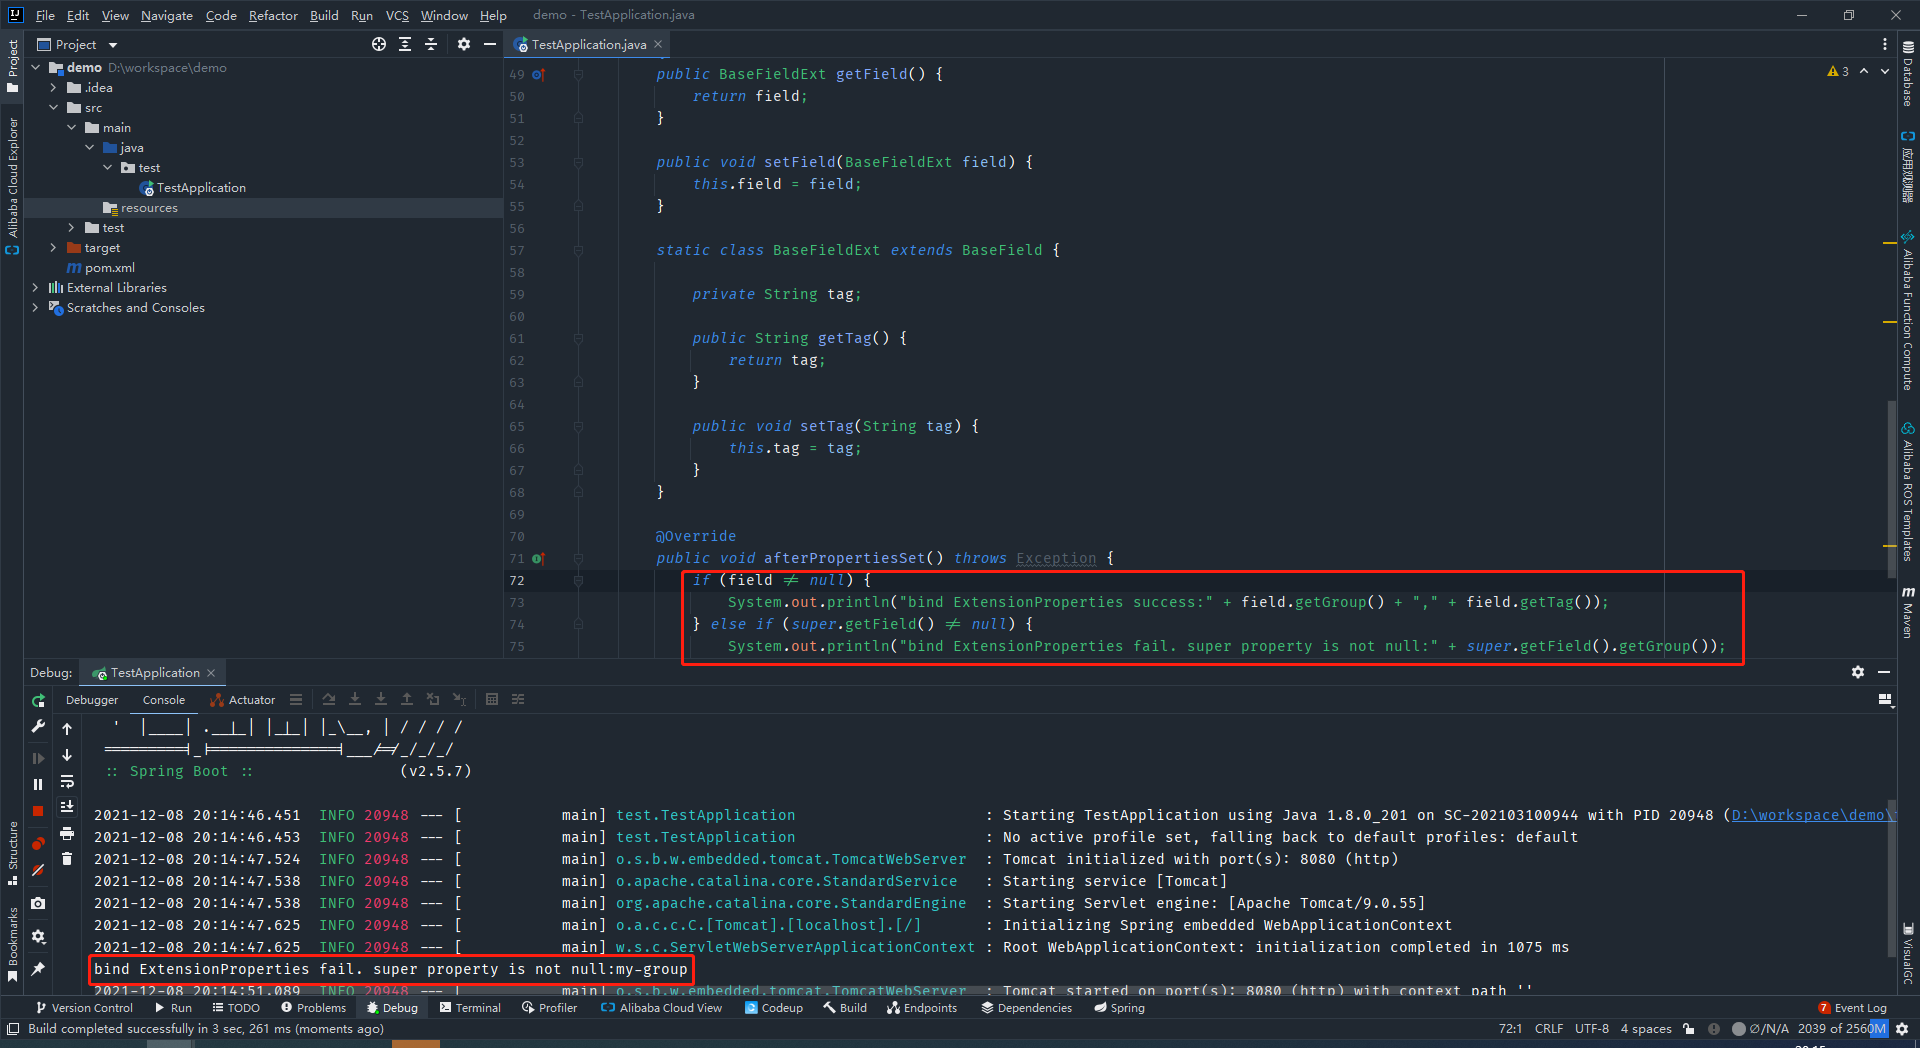Select the resources folder in tree
The height and width of the screenshot is (1048, 1920).
[148, 208]
